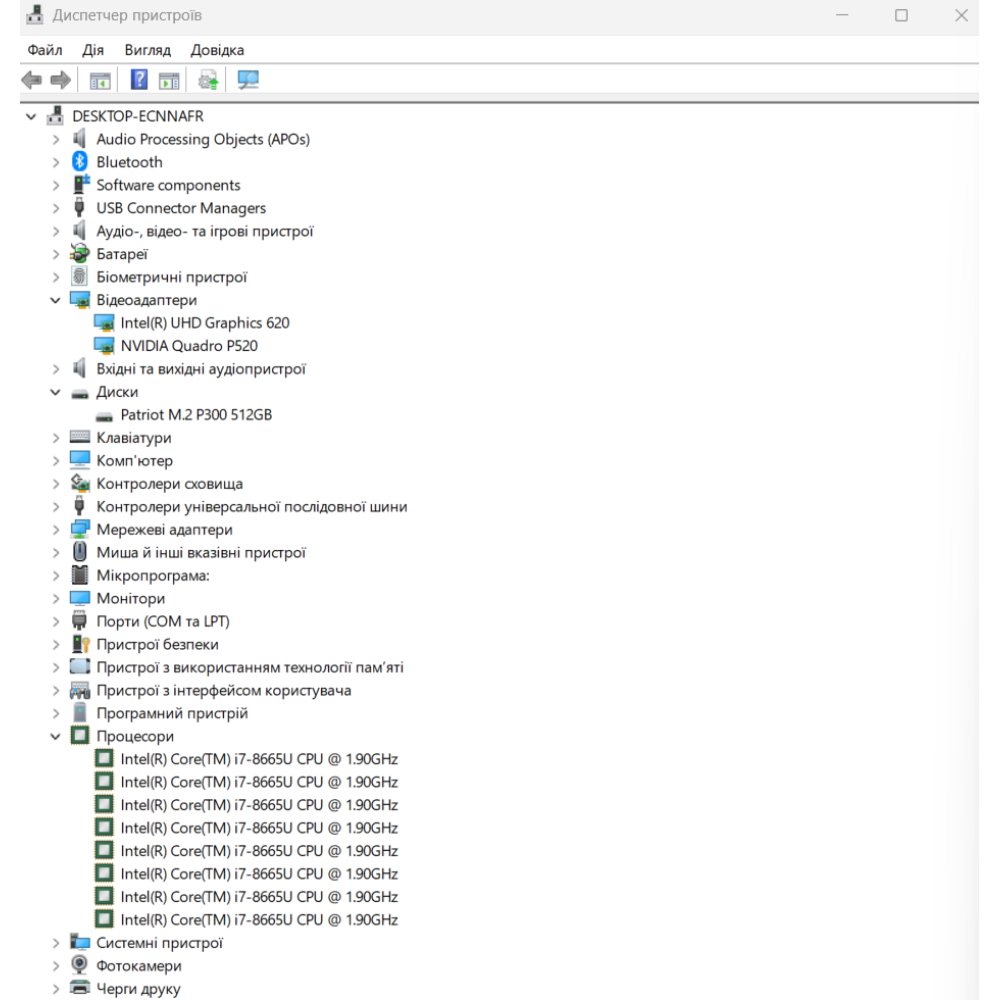Select Intel(R) UHD Graphics 620 adapter
This screenshot has width=1000, height=1000.
click(204, 323)
